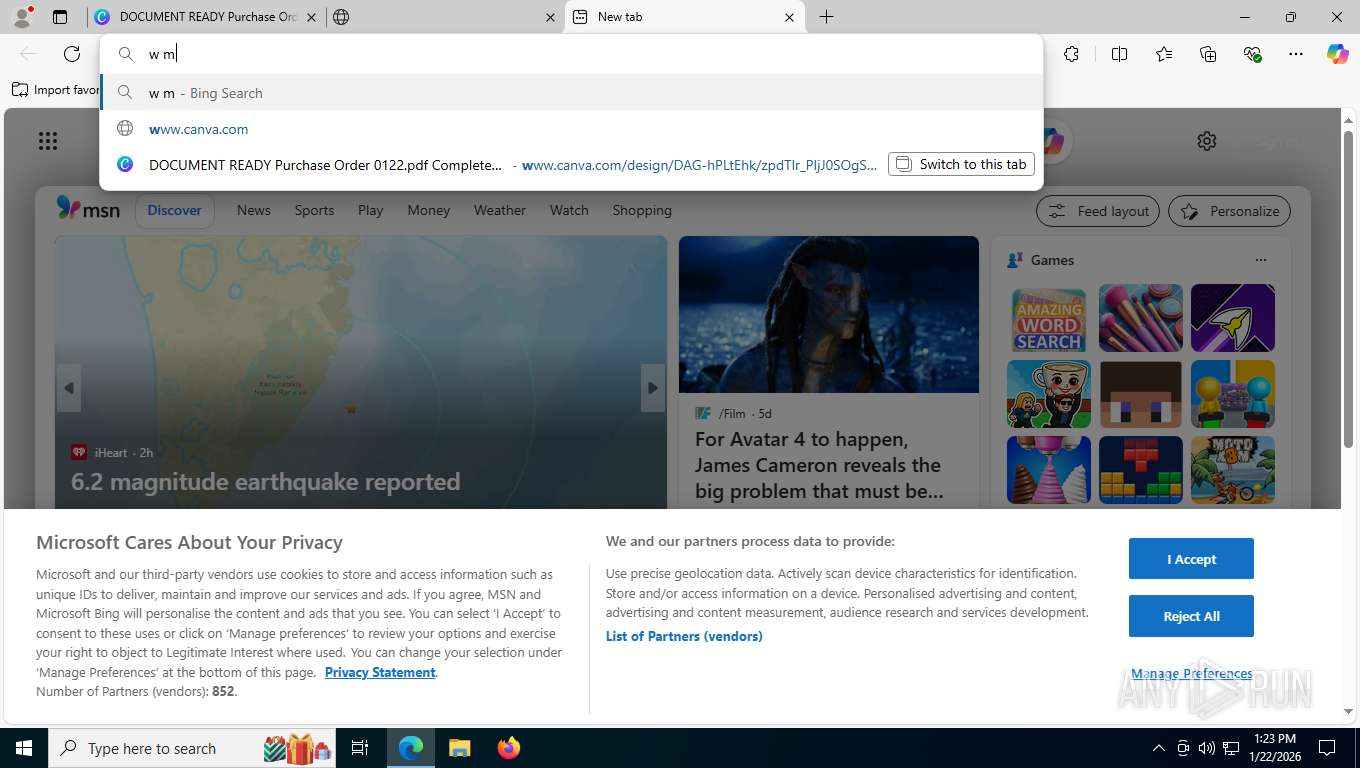1360x768 pixels.
Task: Open the Collections icon
Action: pyautogui.click(x=1208, y=54)
